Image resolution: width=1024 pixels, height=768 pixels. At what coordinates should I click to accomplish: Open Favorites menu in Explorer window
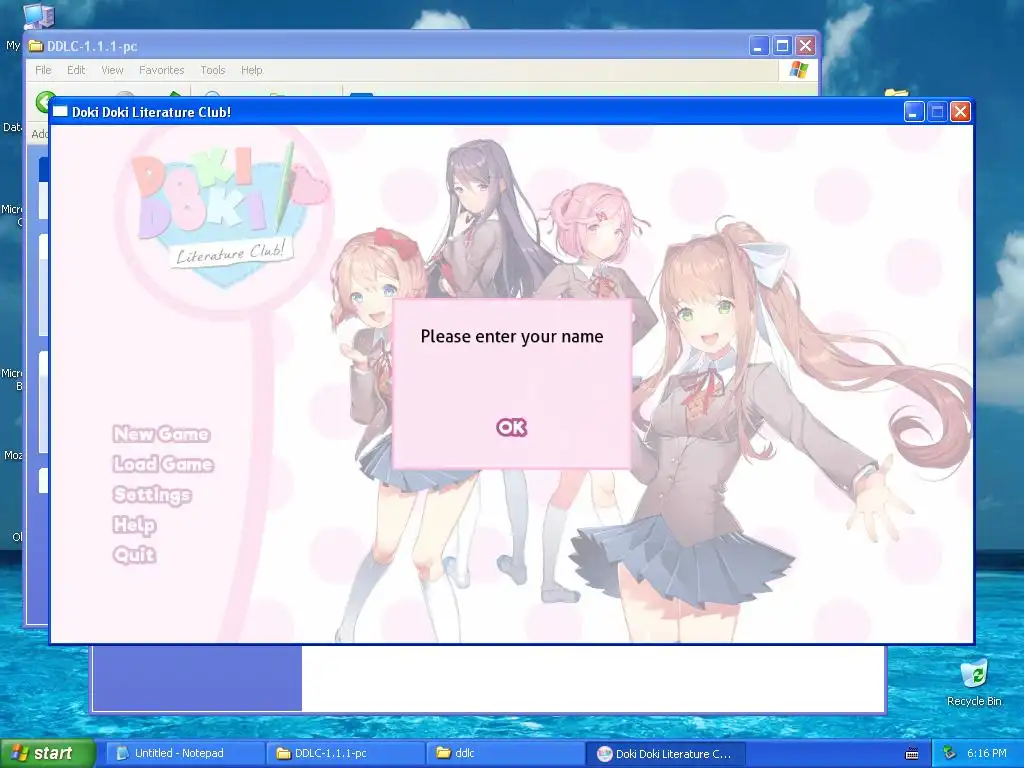click(161, 70)
